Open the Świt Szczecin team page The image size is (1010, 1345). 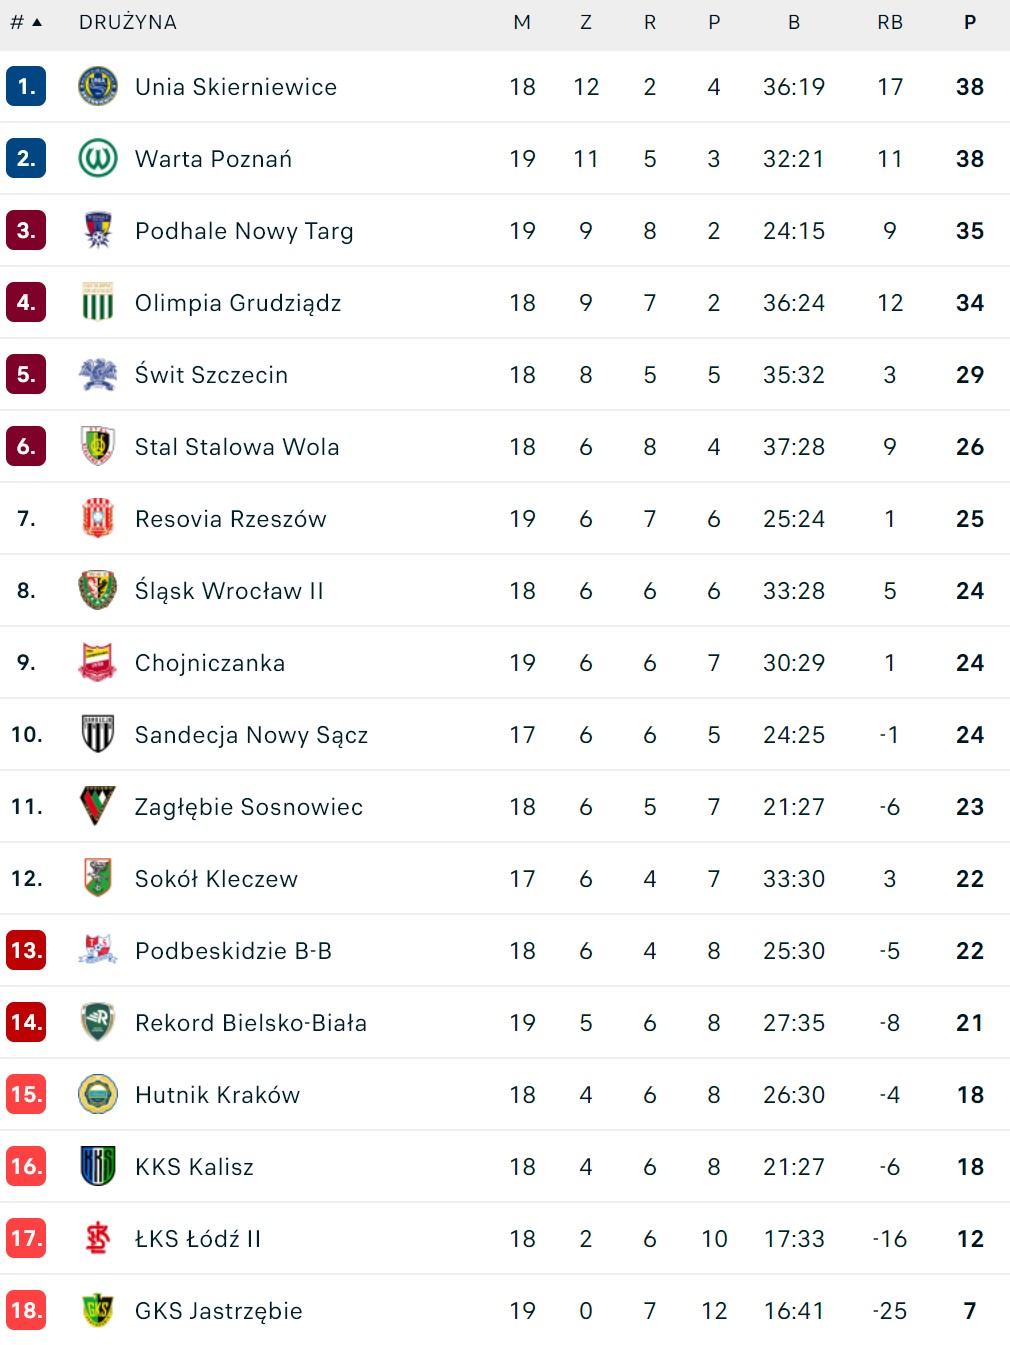pyautogui.click(x=211, y=375)
